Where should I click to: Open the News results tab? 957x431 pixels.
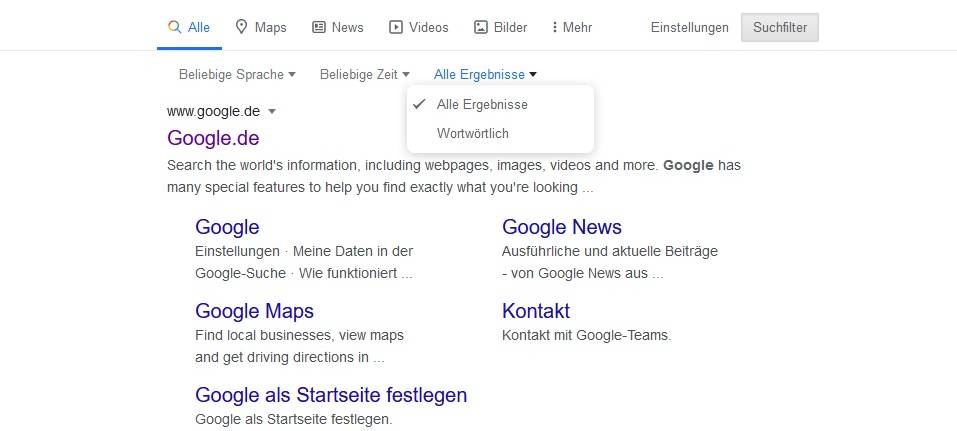(338, 27)
